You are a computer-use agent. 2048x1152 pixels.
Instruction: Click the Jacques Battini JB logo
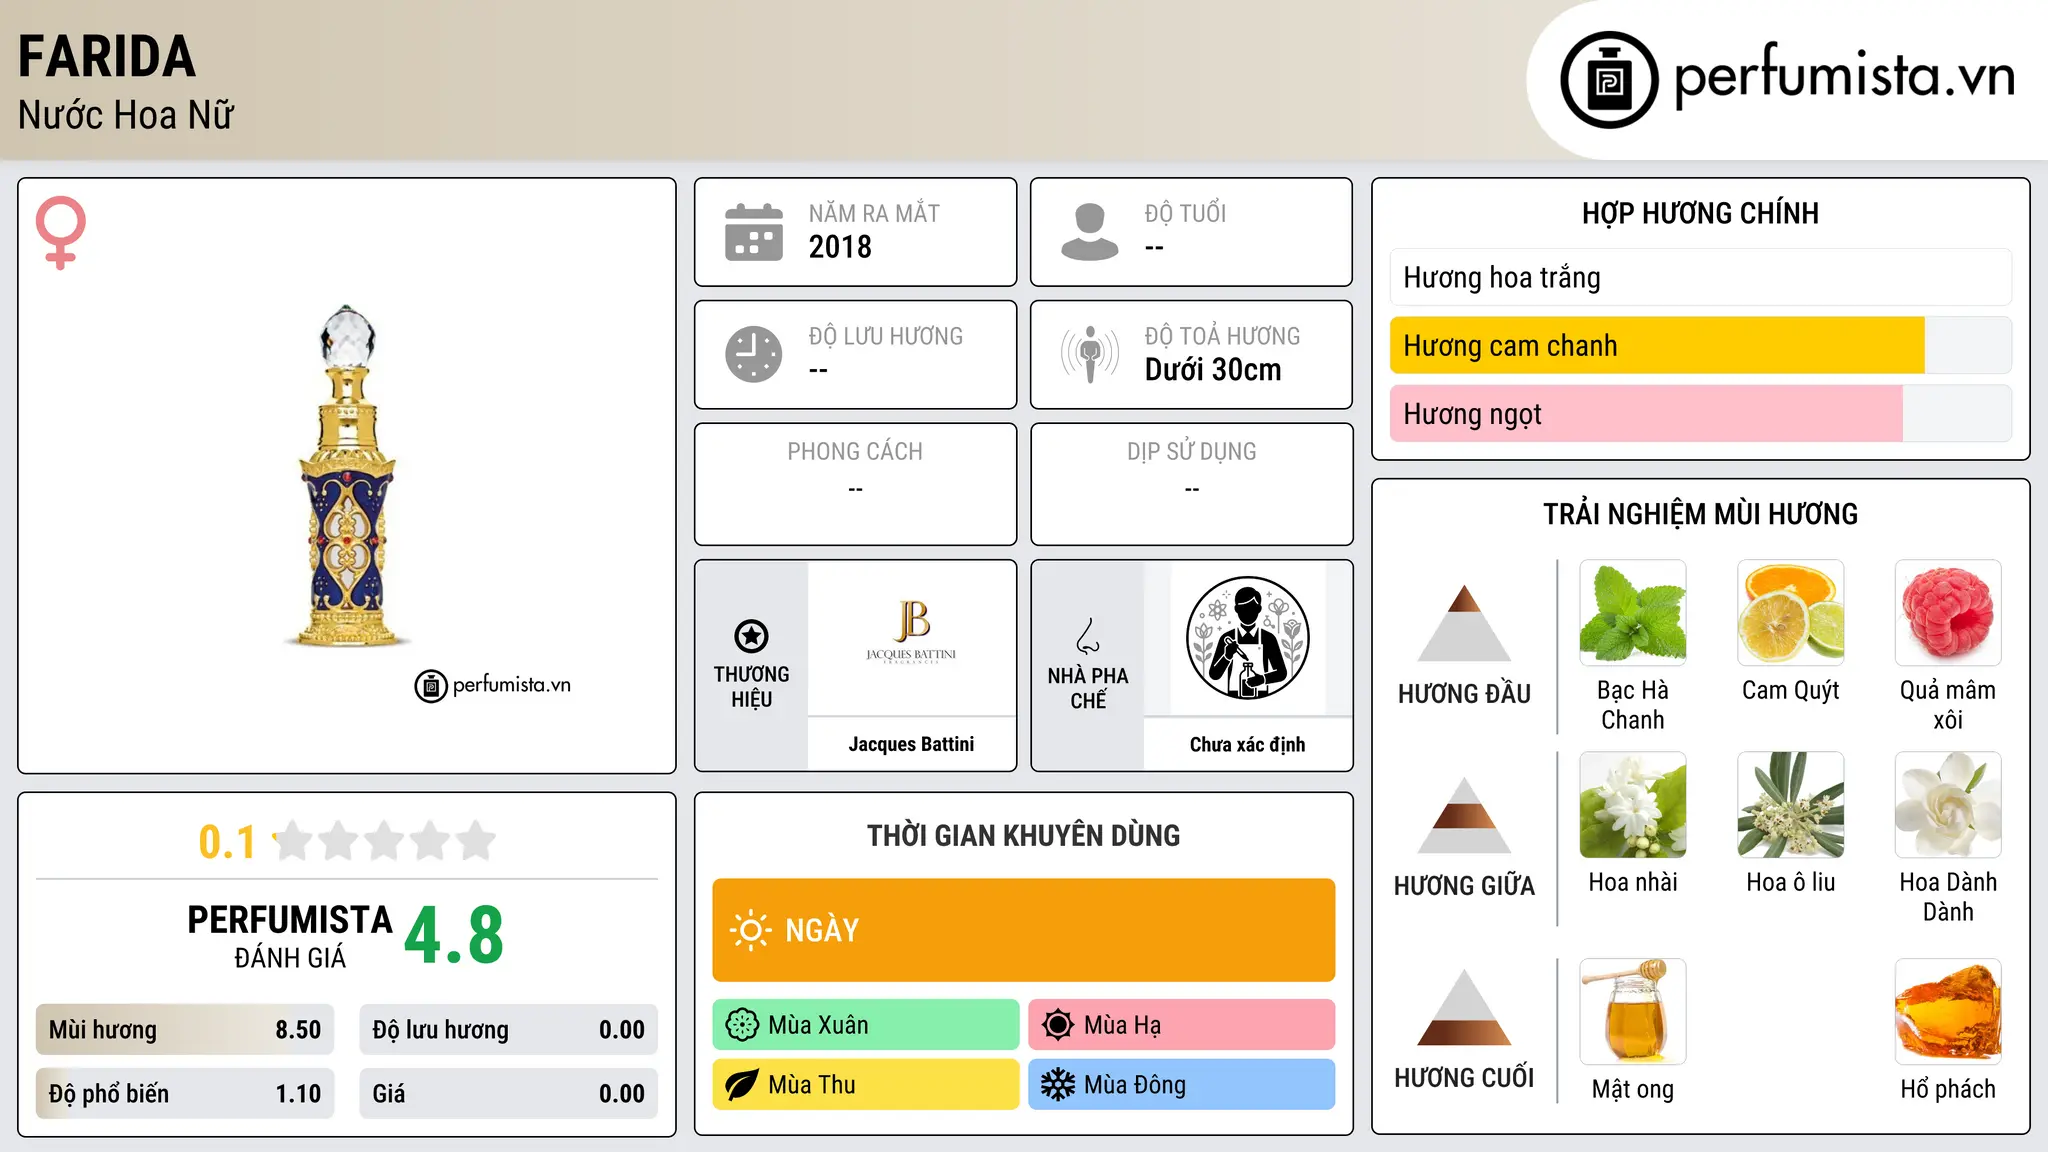[911, 632]
